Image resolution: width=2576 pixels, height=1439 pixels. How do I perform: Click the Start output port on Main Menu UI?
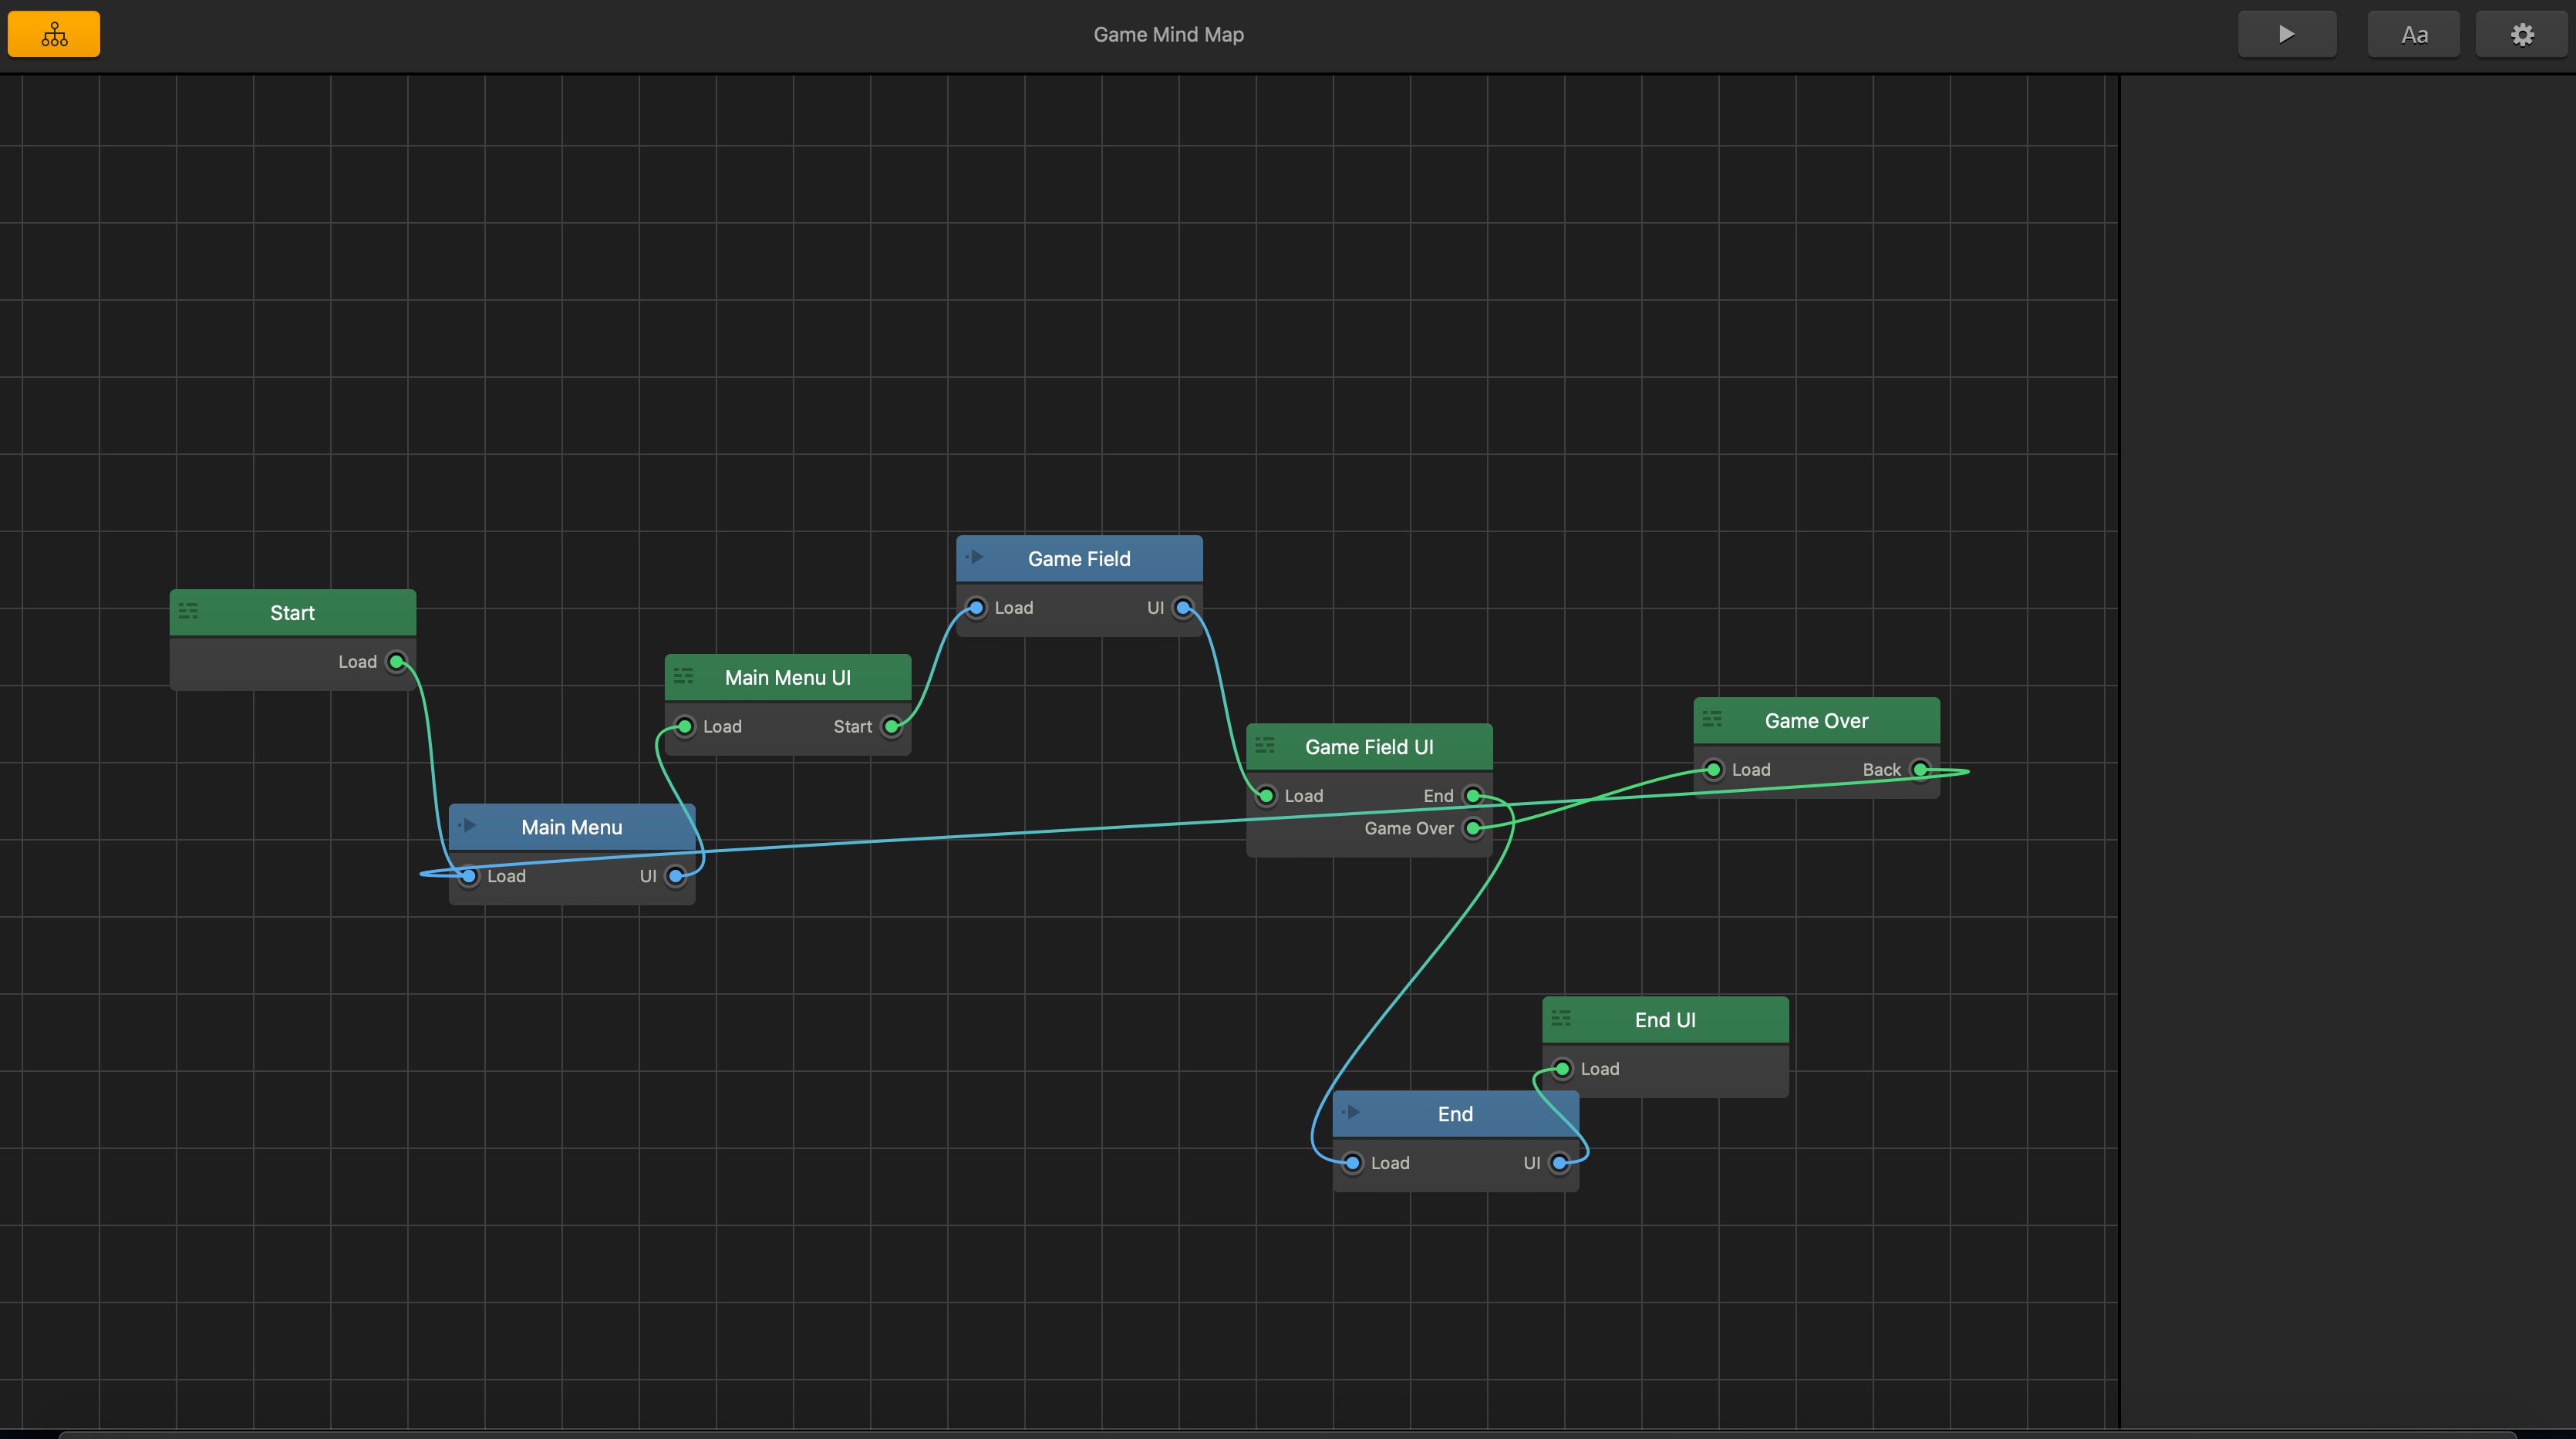(x=891, y=727)
